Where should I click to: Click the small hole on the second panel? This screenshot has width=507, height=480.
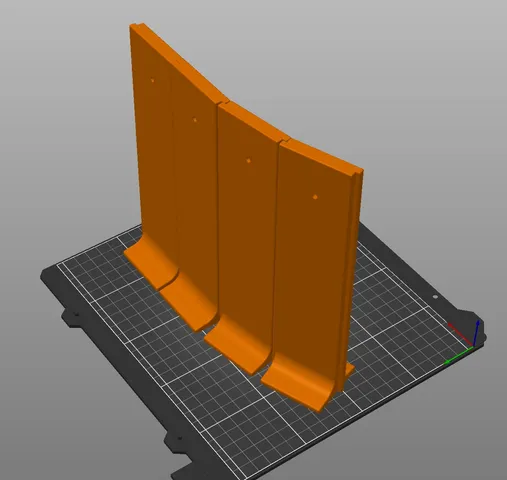tap(195, 120)
